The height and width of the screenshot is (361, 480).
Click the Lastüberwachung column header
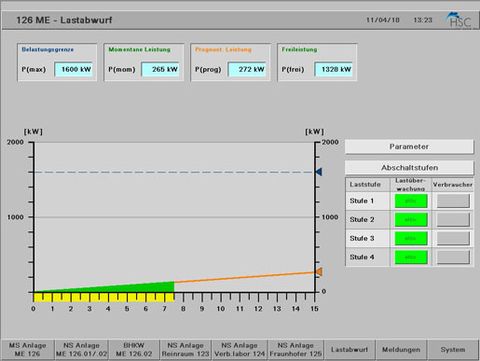(x=411, y=184)
